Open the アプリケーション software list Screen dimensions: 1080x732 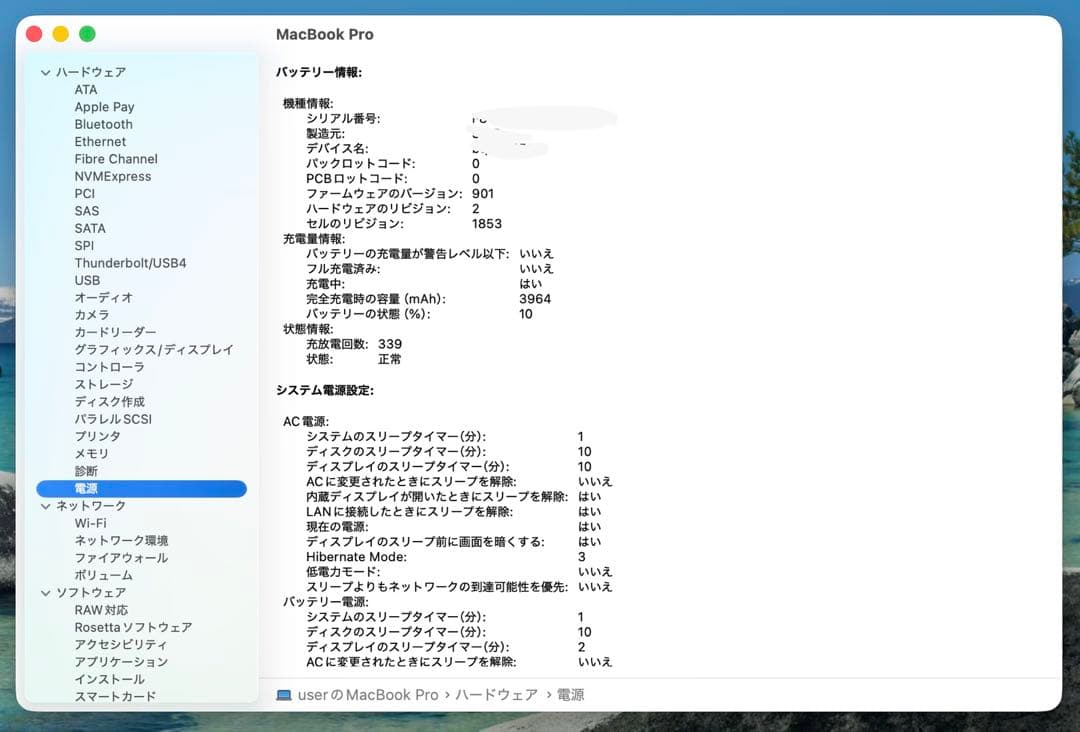click(122, 661)
